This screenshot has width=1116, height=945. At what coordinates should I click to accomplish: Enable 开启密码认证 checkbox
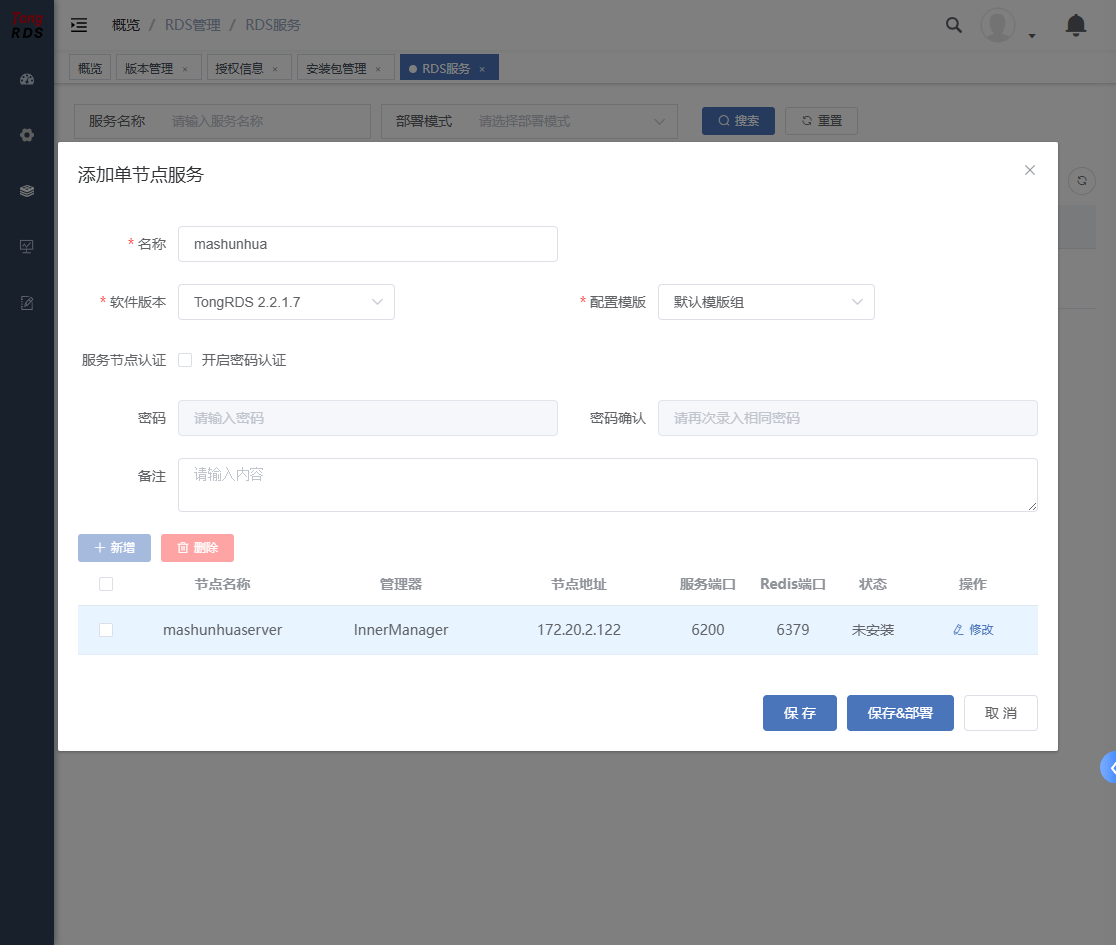click(x=185, y=360)
